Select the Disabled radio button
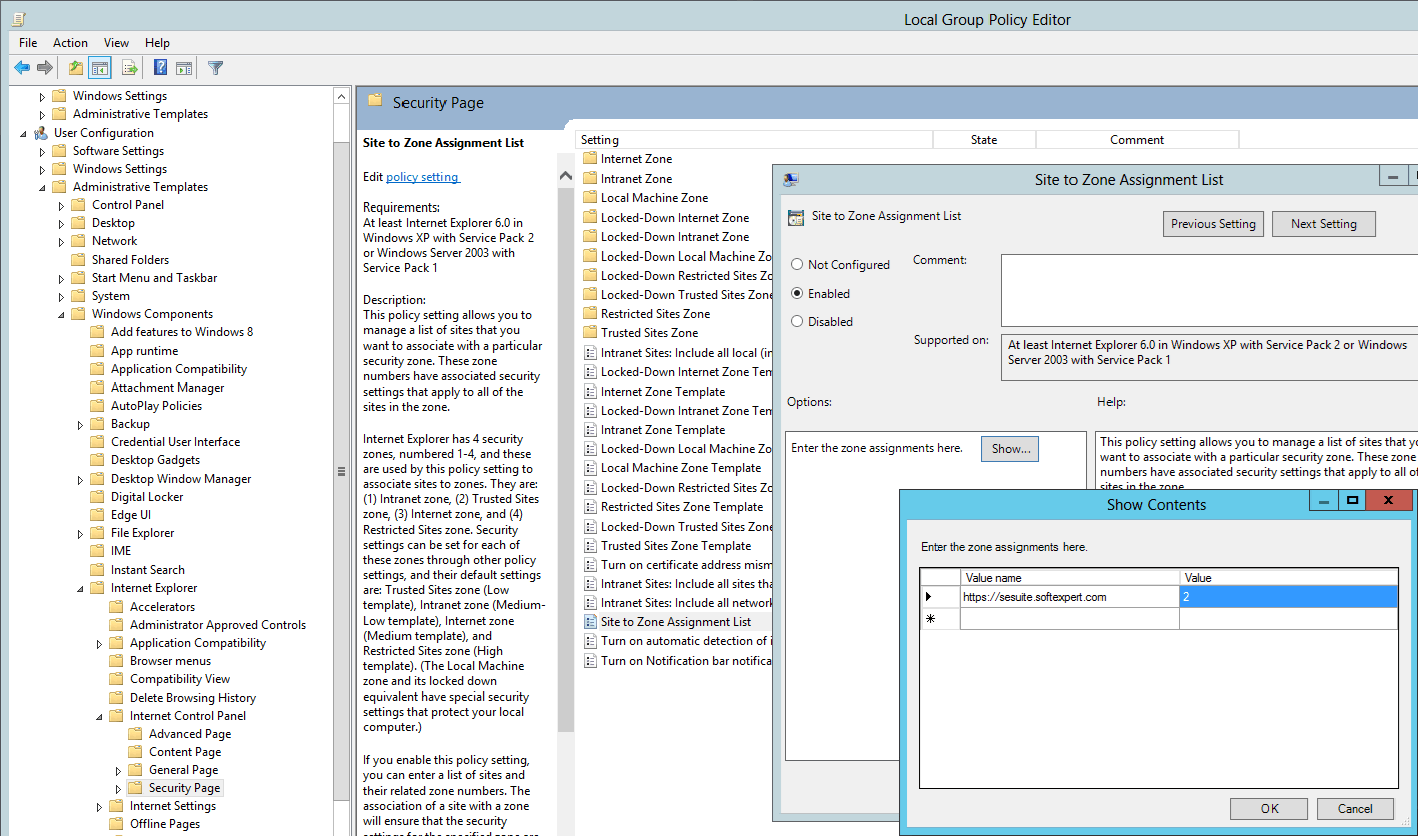The height and width of the screenshot is (836, 1418). click(x=797, y=321)
